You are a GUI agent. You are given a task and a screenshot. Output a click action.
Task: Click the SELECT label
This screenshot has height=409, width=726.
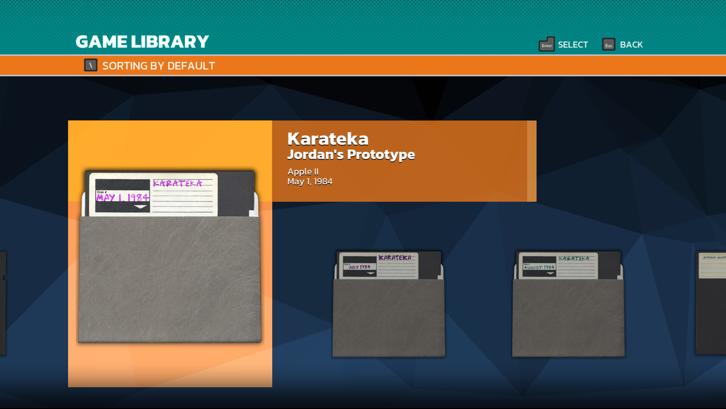[573, 44]
